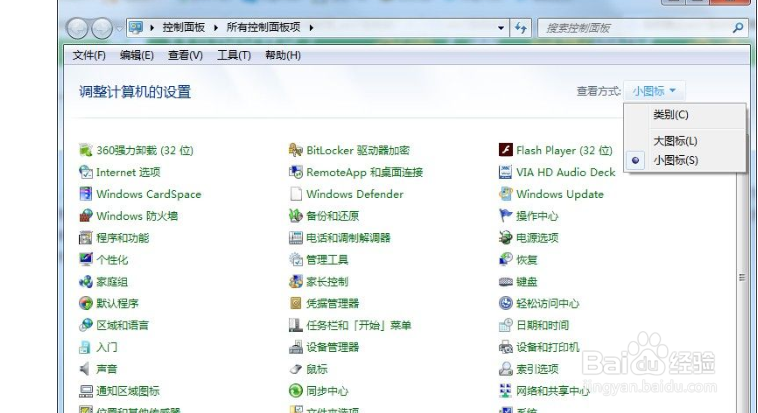This screenshot has width=758, height=413.
Task: Open the 查看(V) menu
Action: pyautogui.click(x=185, y=56)
